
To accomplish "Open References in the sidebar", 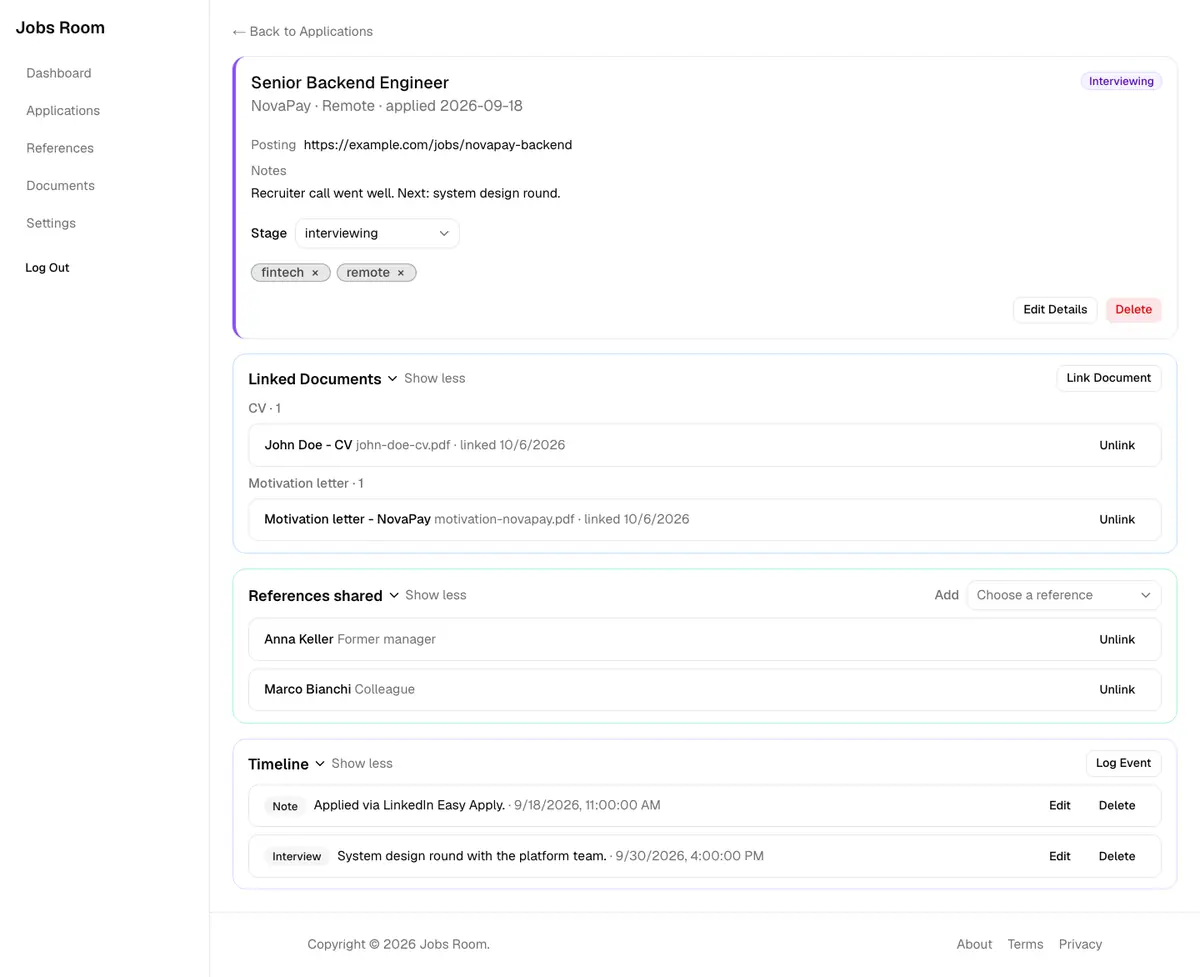I will [60, 148].
